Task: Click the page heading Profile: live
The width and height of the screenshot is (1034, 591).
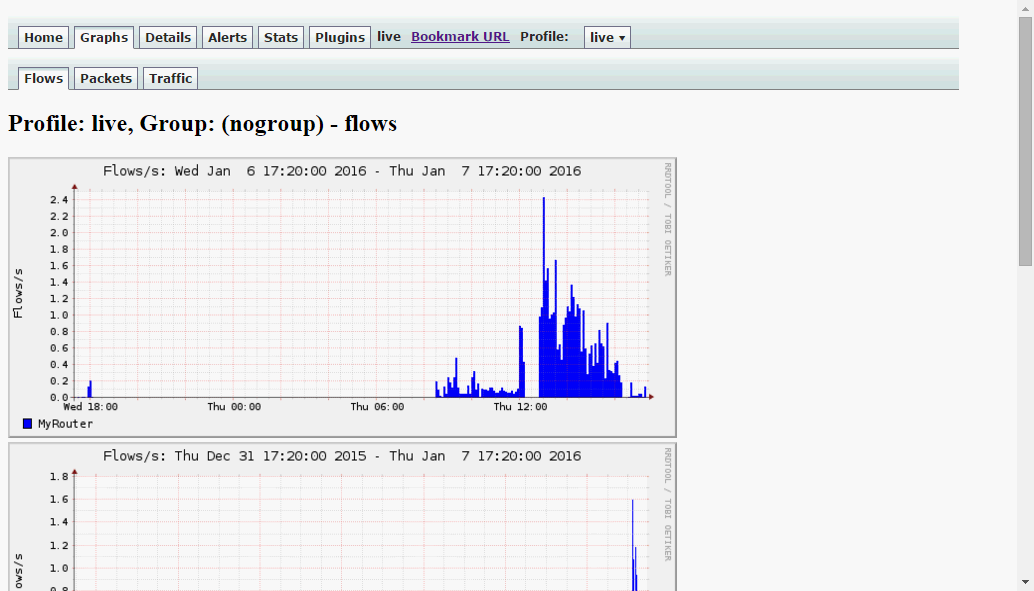Action: [x=202, y=123]
